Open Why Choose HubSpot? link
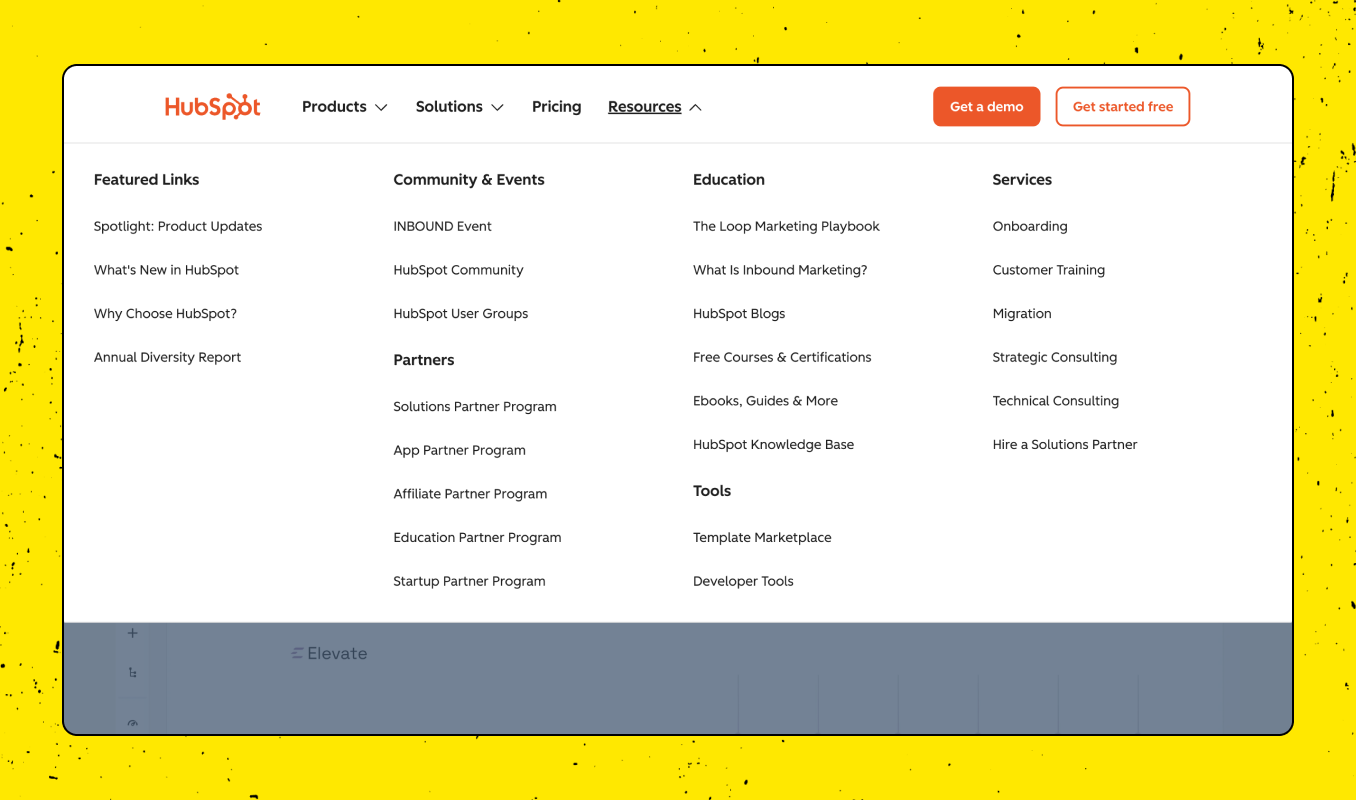 tap(165, 314)
